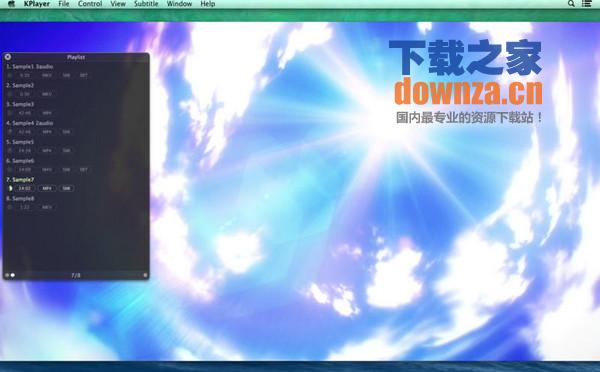Open the Subtitle menu
The height and width of the screenshot is (372, 600).
point(146,4)
